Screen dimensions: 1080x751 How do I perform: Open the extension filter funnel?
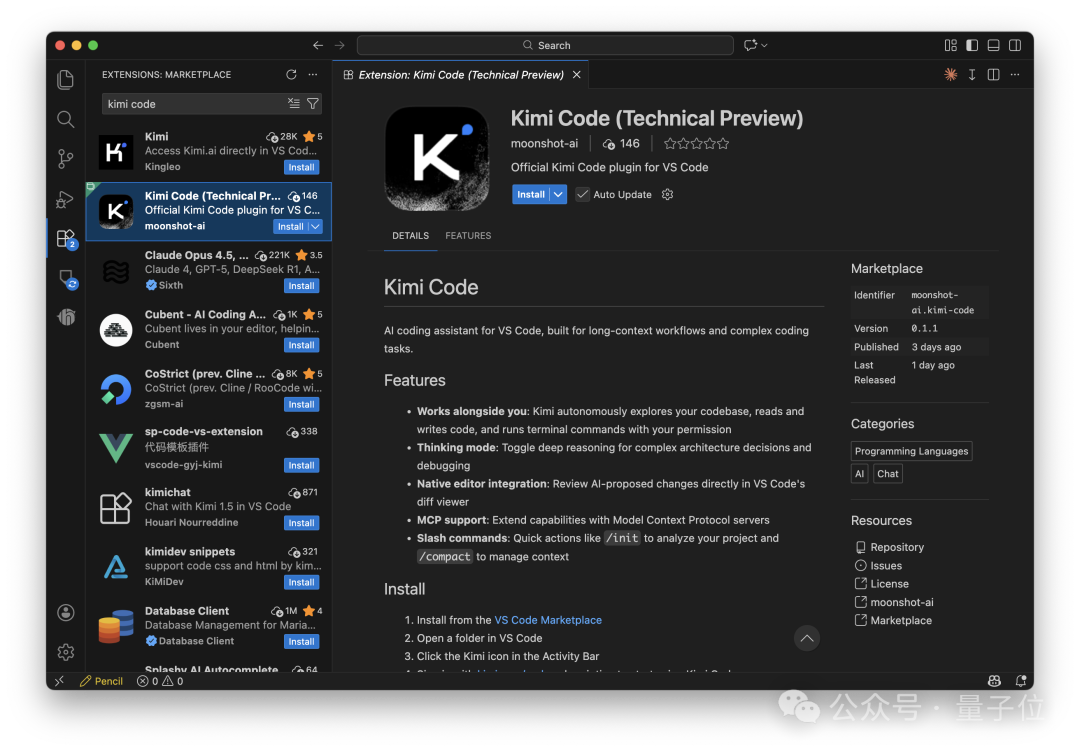pyautogui.click(x=313, y=103)
